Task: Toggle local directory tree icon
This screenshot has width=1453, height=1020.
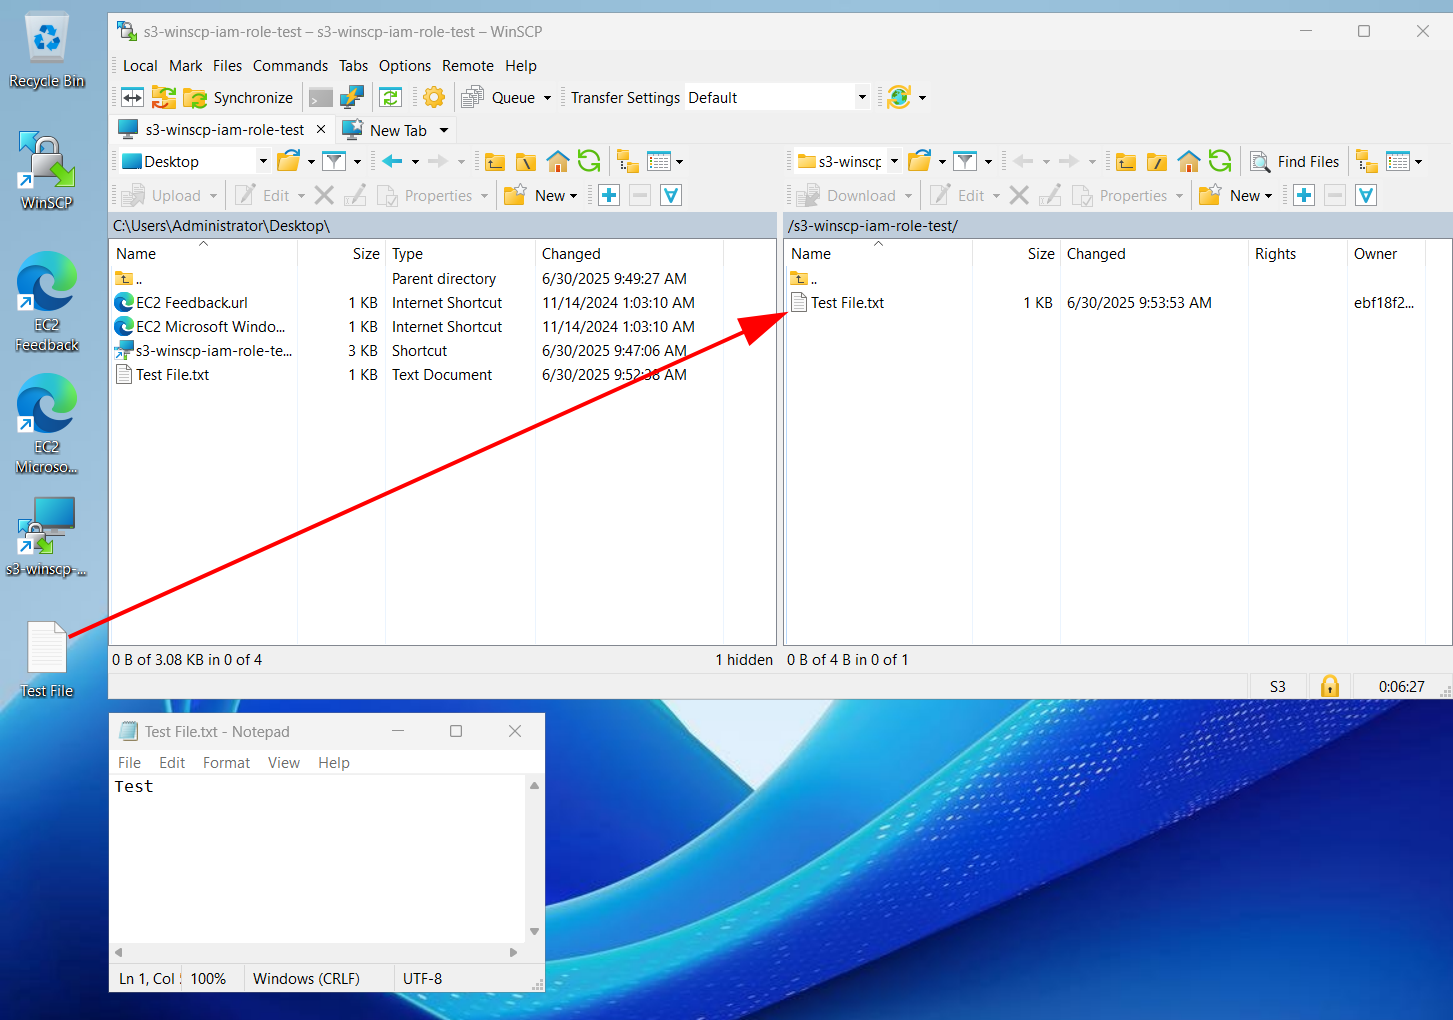Action: [x=627, y=161]
